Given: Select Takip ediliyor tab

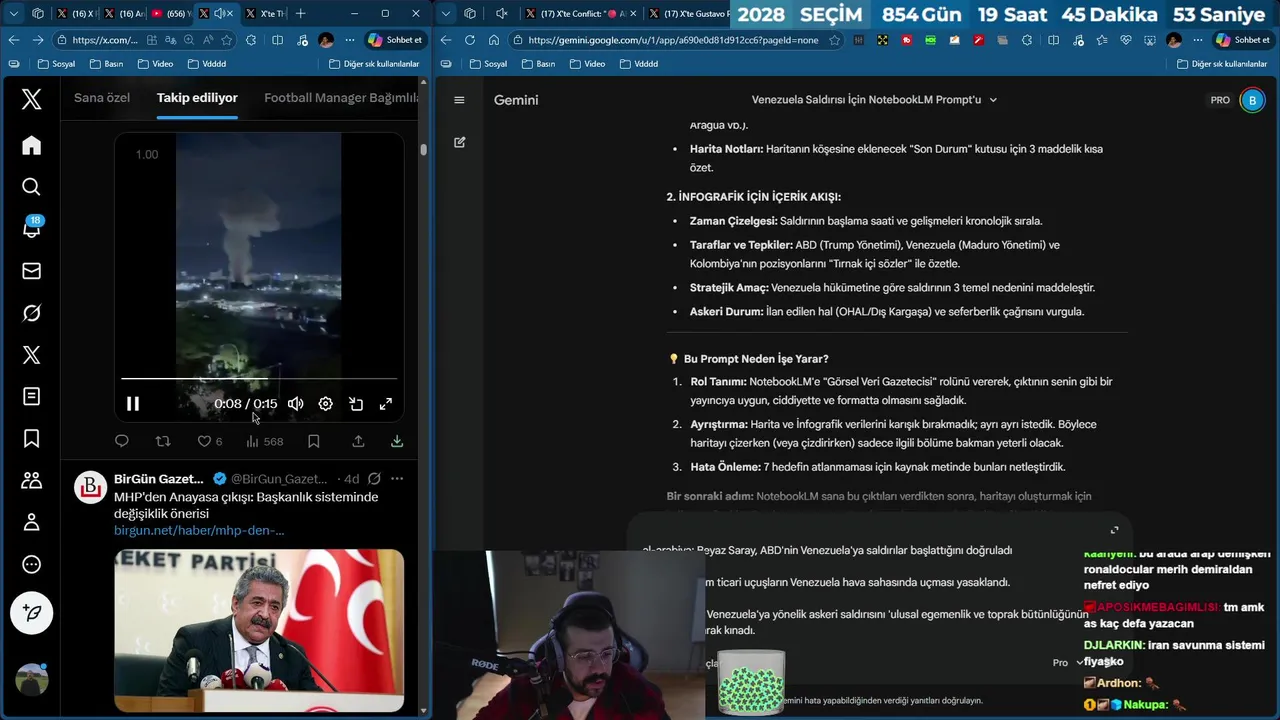Looking at the screenshot, I should 197,97.
